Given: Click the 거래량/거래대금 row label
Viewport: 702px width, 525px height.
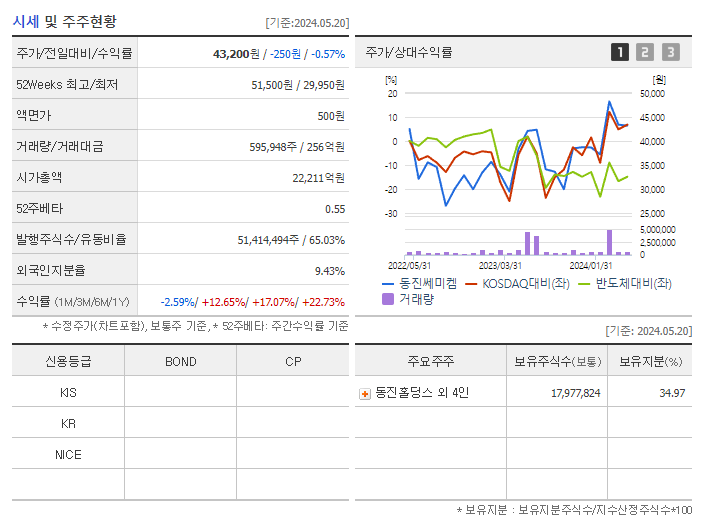Looking at the screenshot, I should 60,146.
